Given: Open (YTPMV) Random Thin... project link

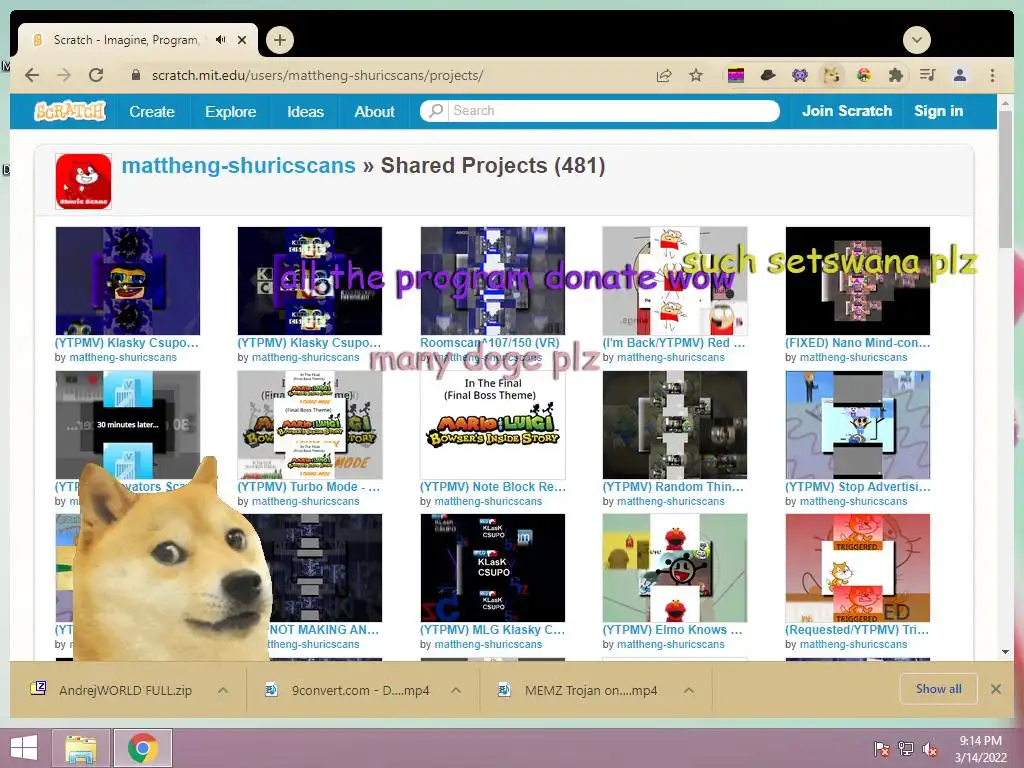Looking at the screenshot, I should 673,487.
